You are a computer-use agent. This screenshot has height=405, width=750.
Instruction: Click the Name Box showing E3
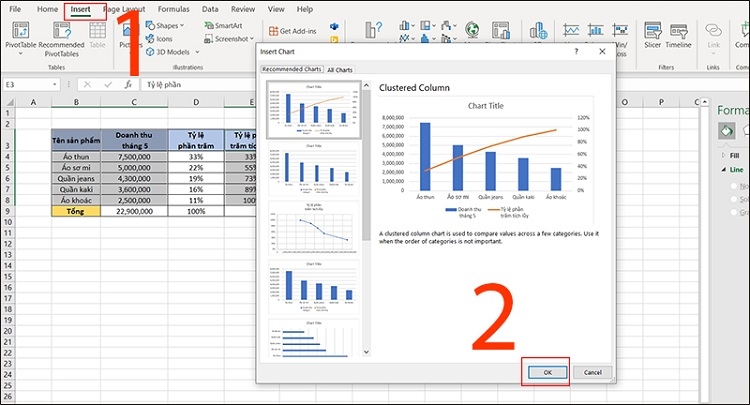(x=30, y=85)
